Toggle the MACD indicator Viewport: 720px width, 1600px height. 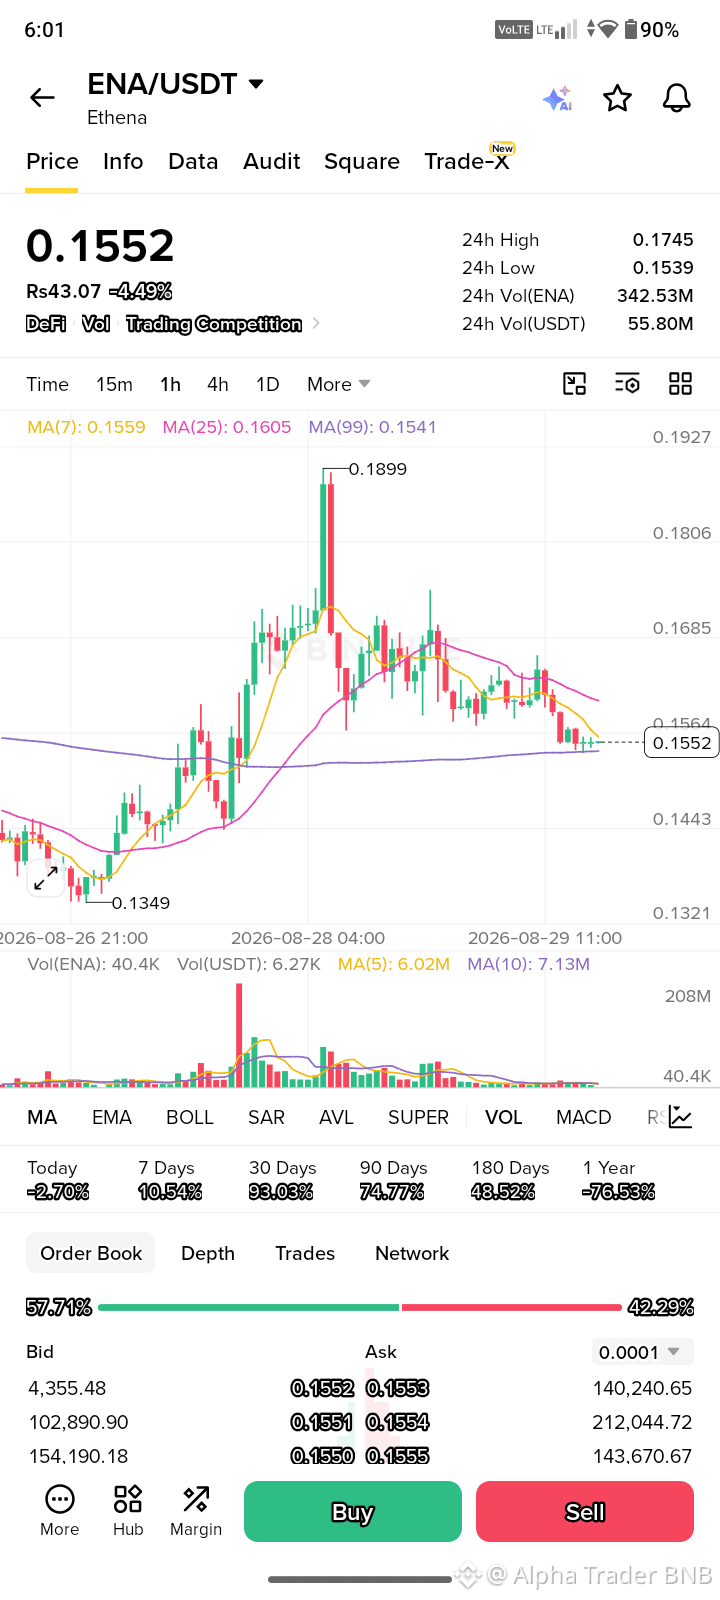tap(584, 1117)
